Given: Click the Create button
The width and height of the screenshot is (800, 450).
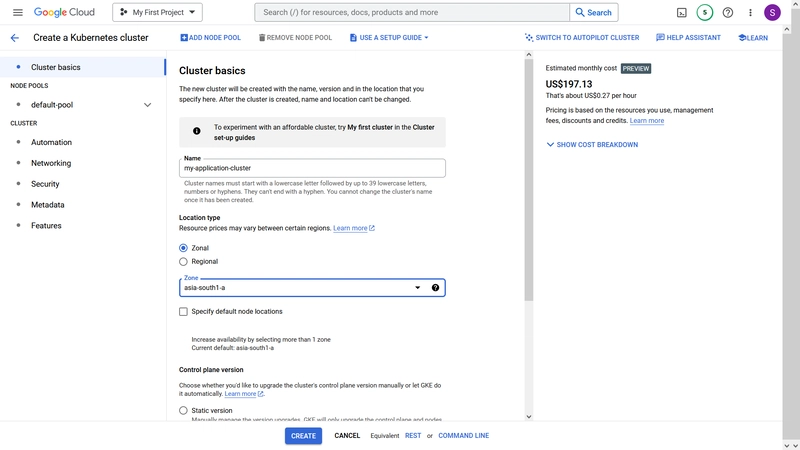Looking at the screenshot, I should pyautogui.click(x=303, y=436).
